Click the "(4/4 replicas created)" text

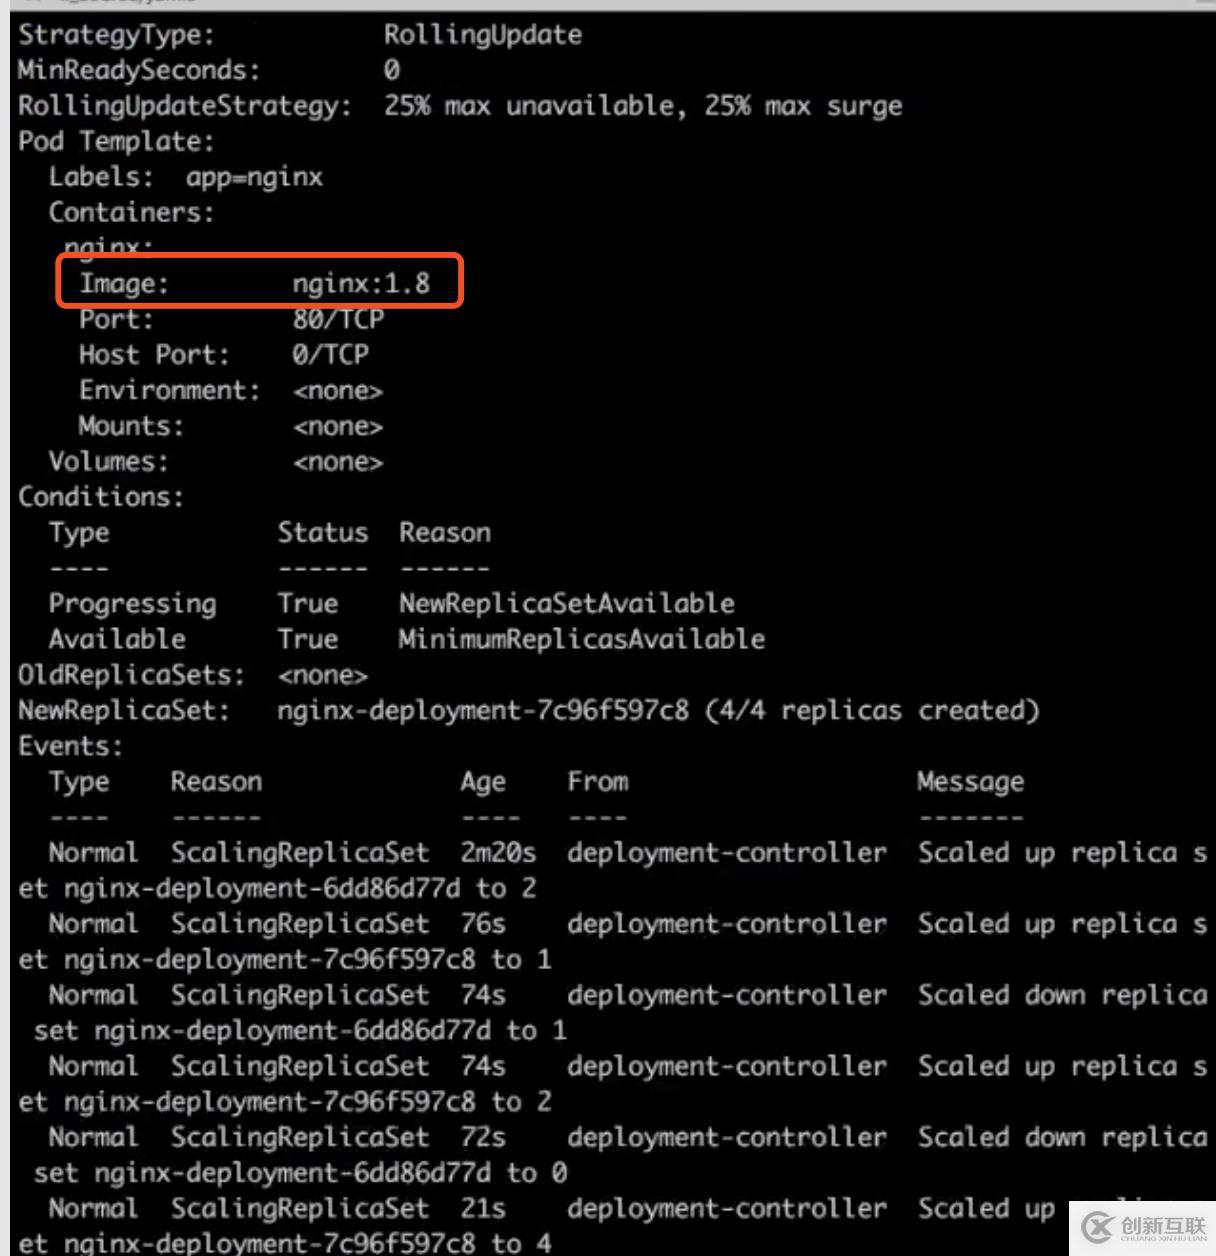872,711
